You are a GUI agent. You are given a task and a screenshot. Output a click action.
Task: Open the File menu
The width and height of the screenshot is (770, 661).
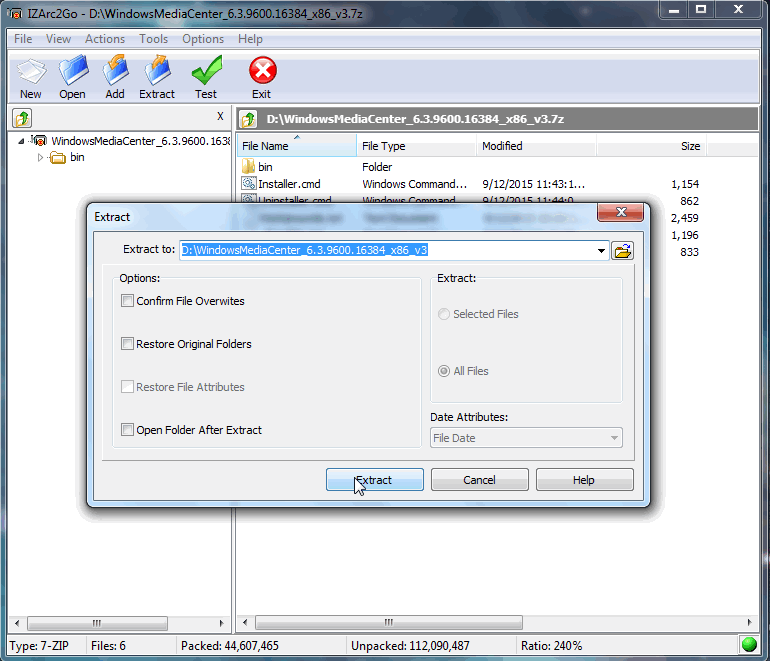point(23,39)
